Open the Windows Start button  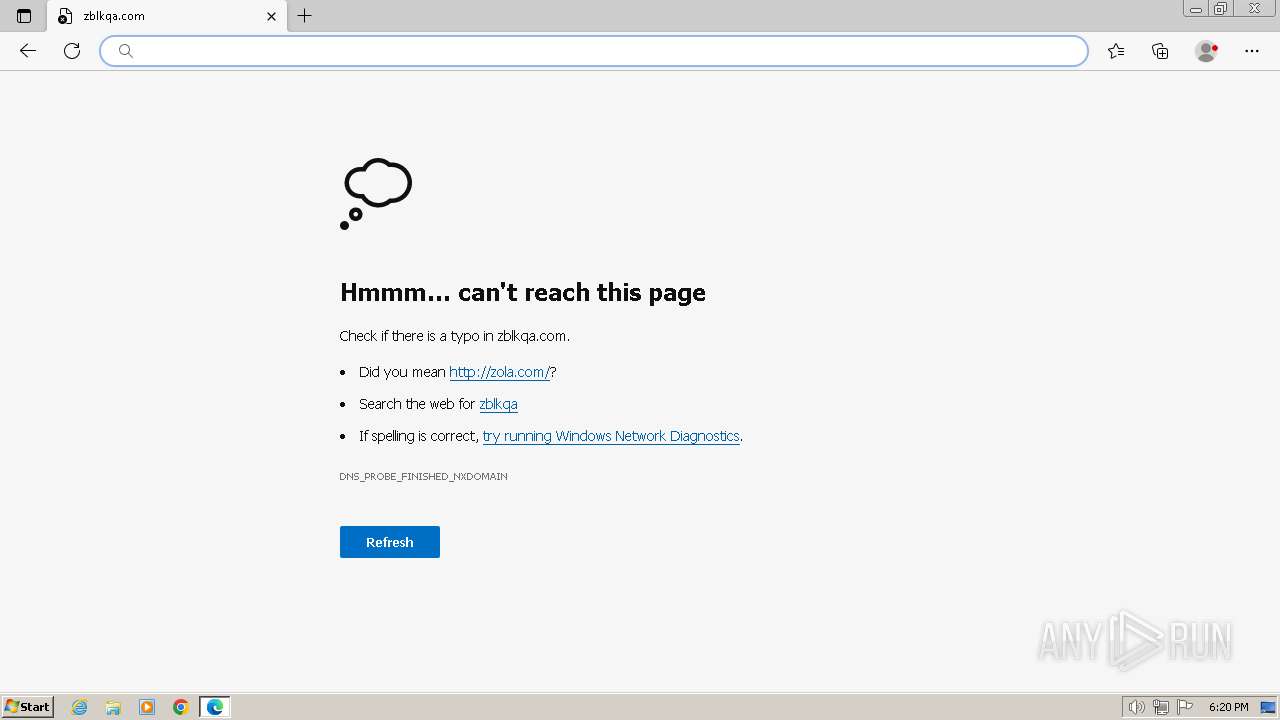tap(28, 707)
